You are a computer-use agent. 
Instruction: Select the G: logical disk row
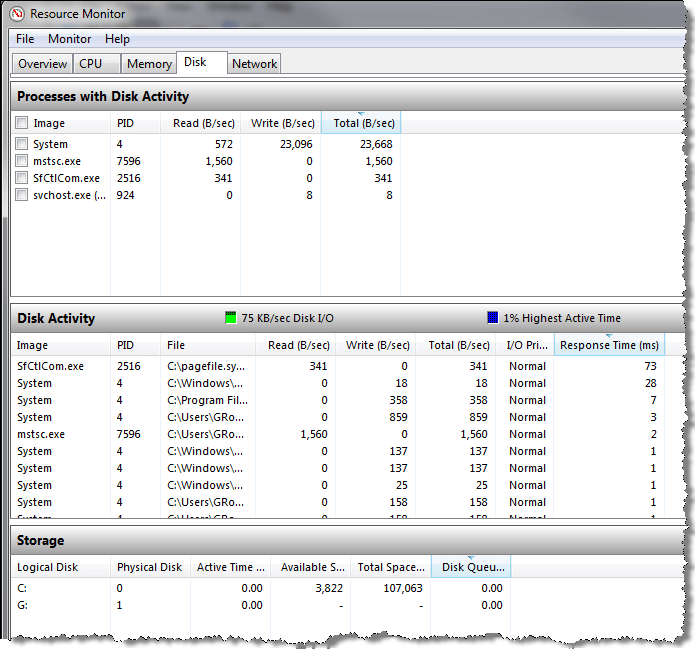click(x=261, y=605)
